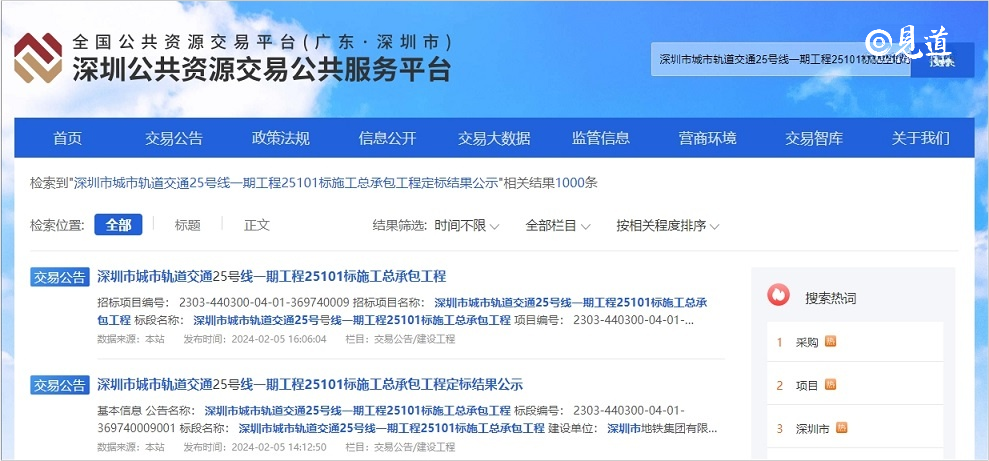Click the hot badge next to 项目
This screenshot has height=461, width=989.
[x=830, y=384]
